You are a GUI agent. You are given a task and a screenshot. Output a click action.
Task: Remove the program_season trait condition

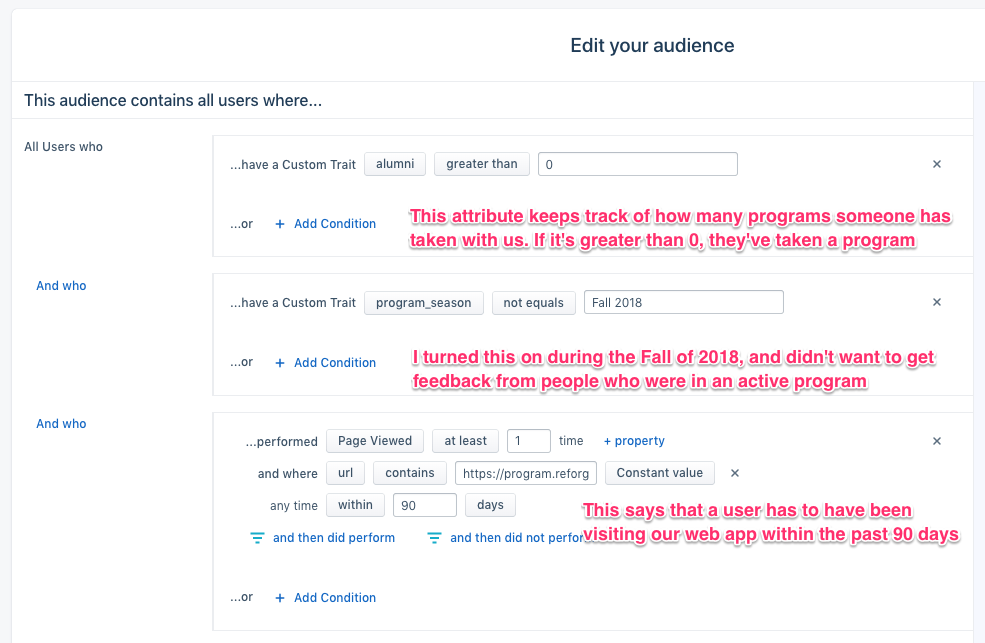click(937, 302)
